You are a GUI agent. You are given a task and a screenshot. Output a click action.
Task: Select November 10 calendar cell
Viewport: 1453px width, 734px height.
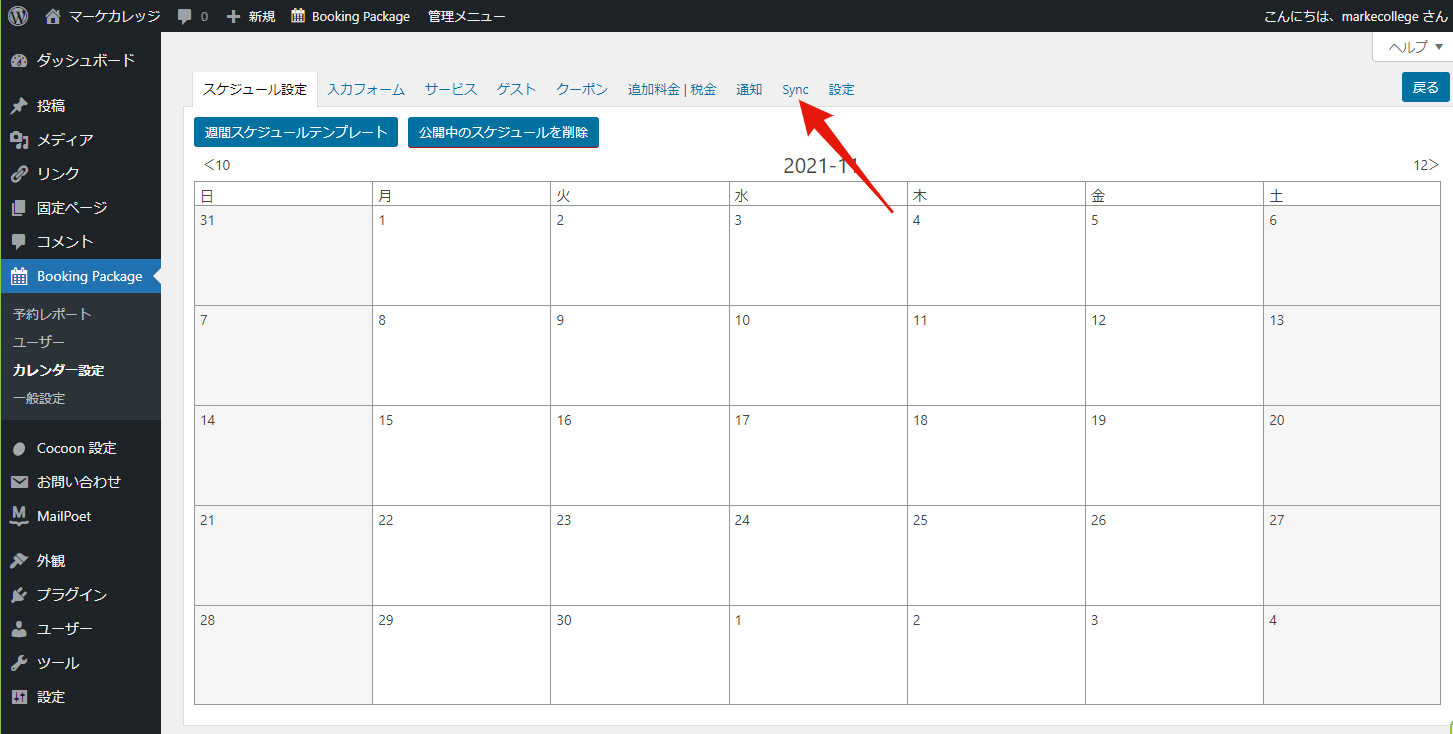[818, 355]
